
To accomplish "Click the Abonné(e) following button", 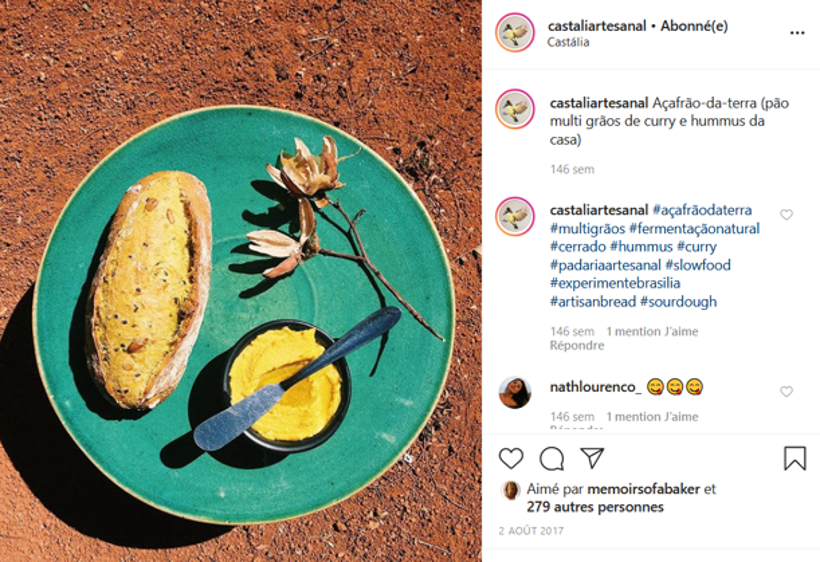I will (x=694, y=26).
